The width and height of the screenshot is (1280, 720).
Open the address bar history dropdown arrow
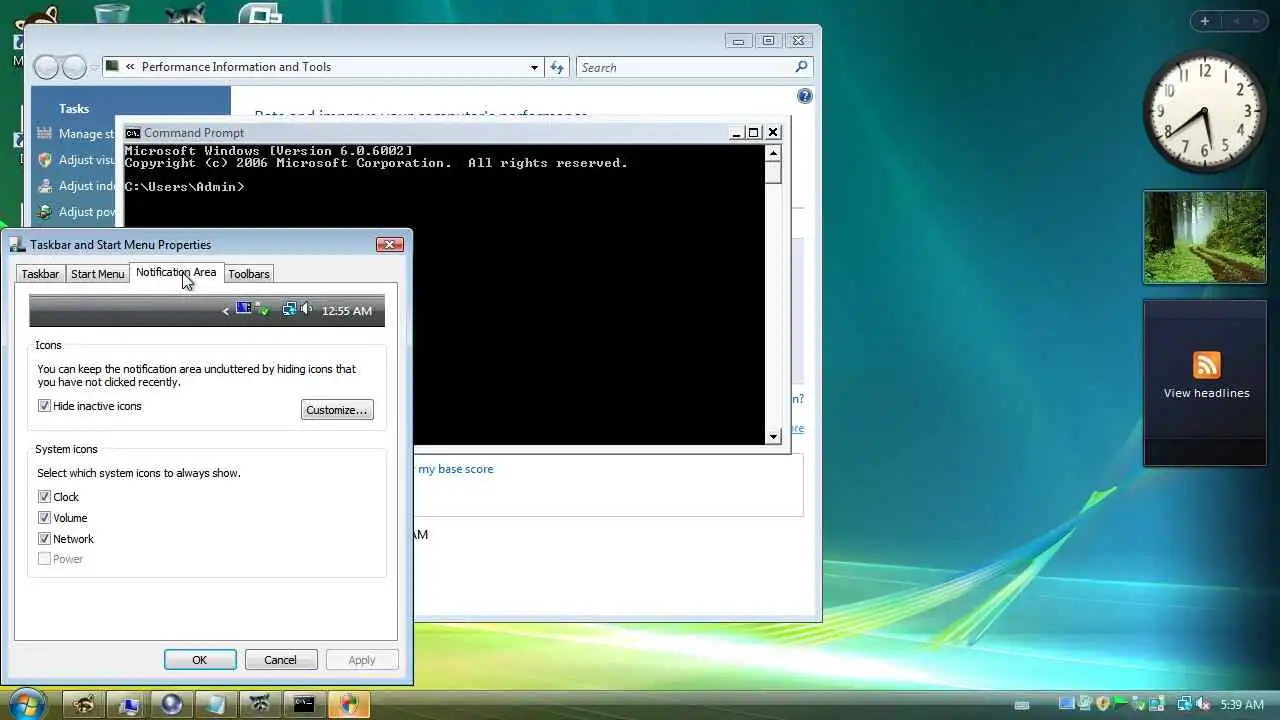click(534, 67)
